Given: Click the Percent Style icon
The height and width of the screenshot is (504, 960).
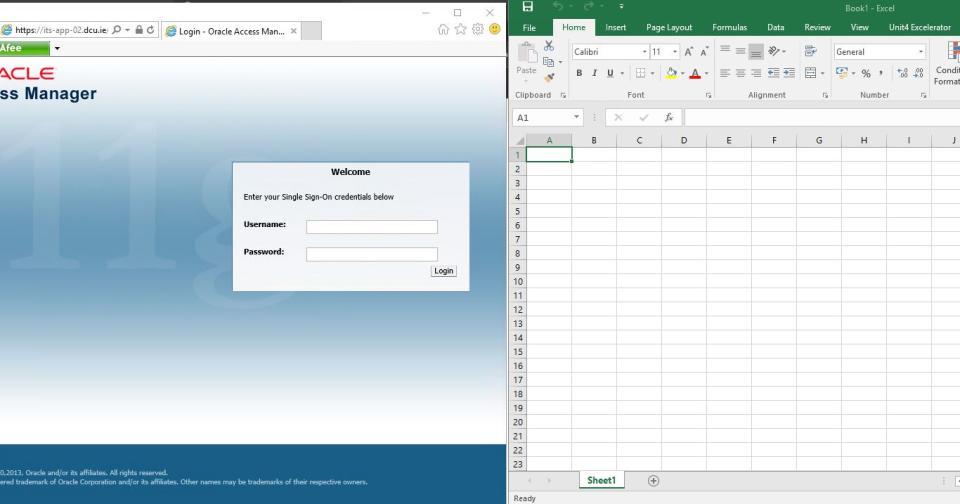Looking at the screenshot, I should click(x=866, y=73).
